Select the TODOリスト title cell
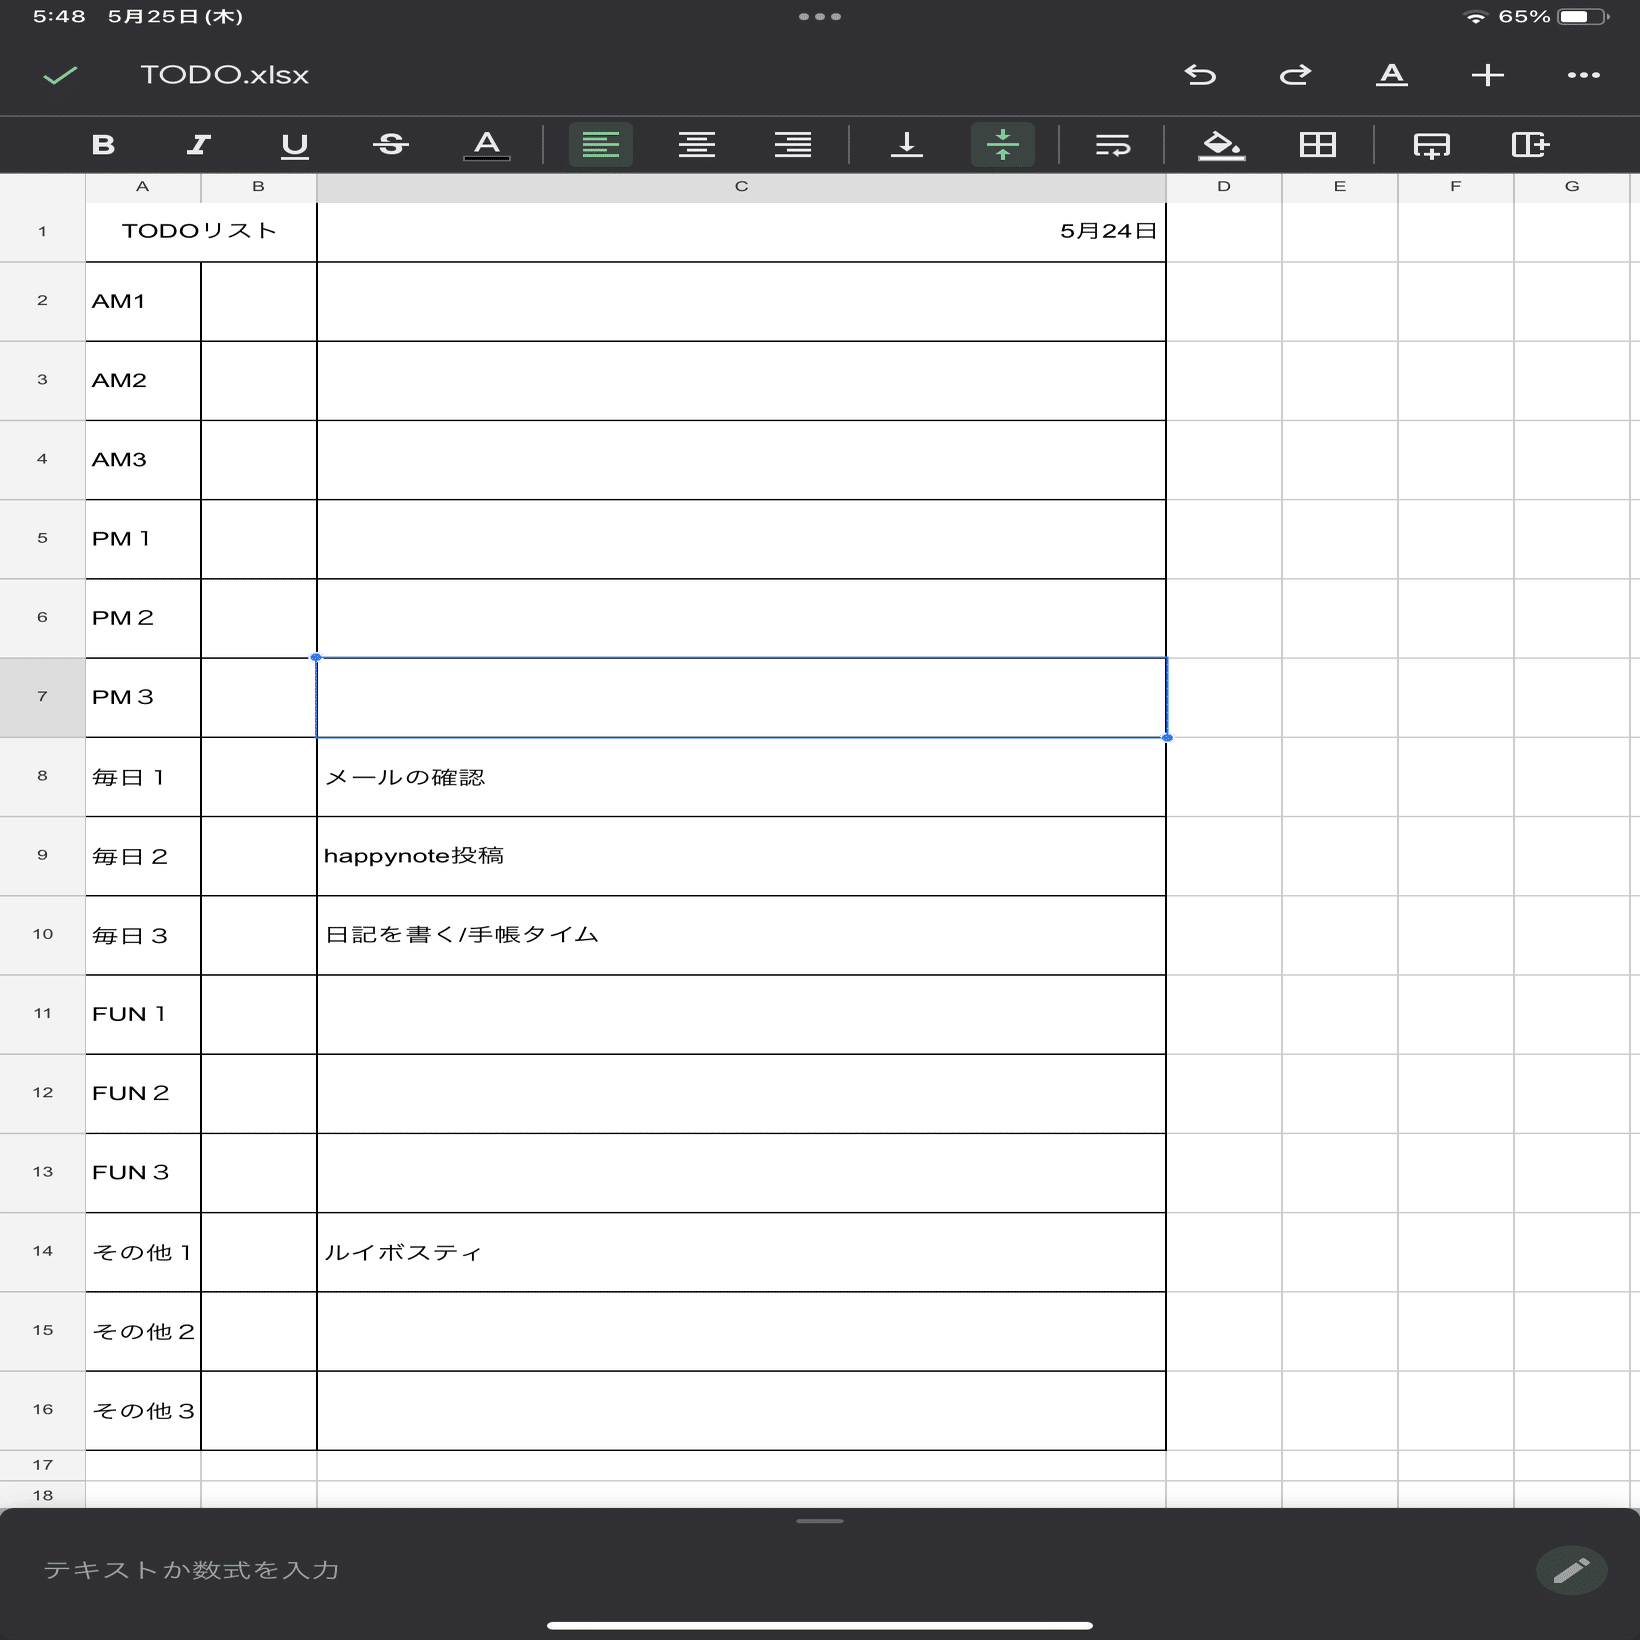This screenshot has height=1640, width=1640. click(201, 232)
